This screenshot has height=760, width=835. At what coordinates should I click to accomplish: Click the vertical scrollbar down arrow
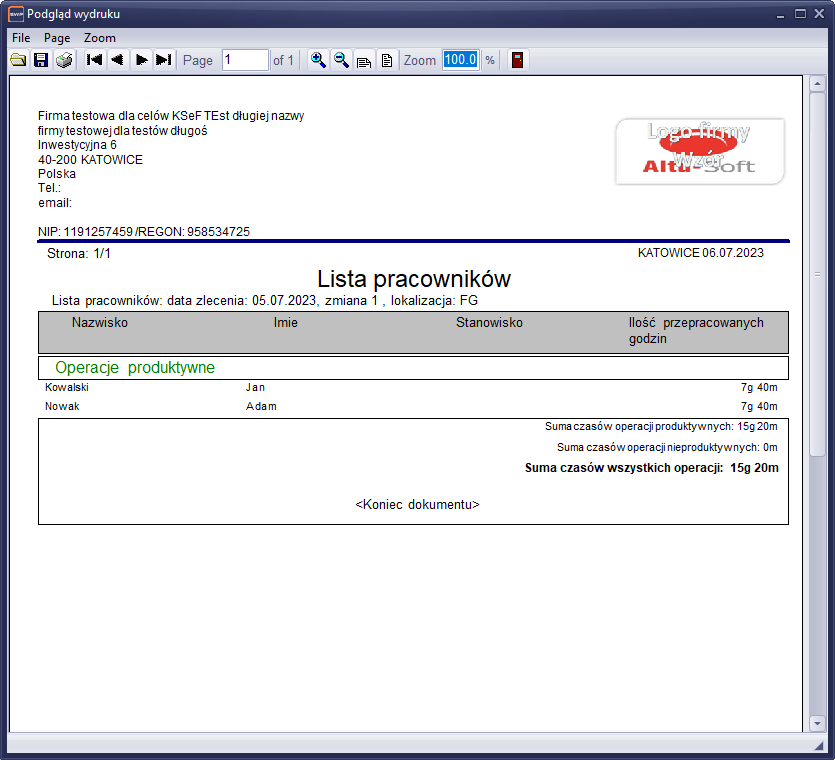pyautogui.click(x=817, y=723)
